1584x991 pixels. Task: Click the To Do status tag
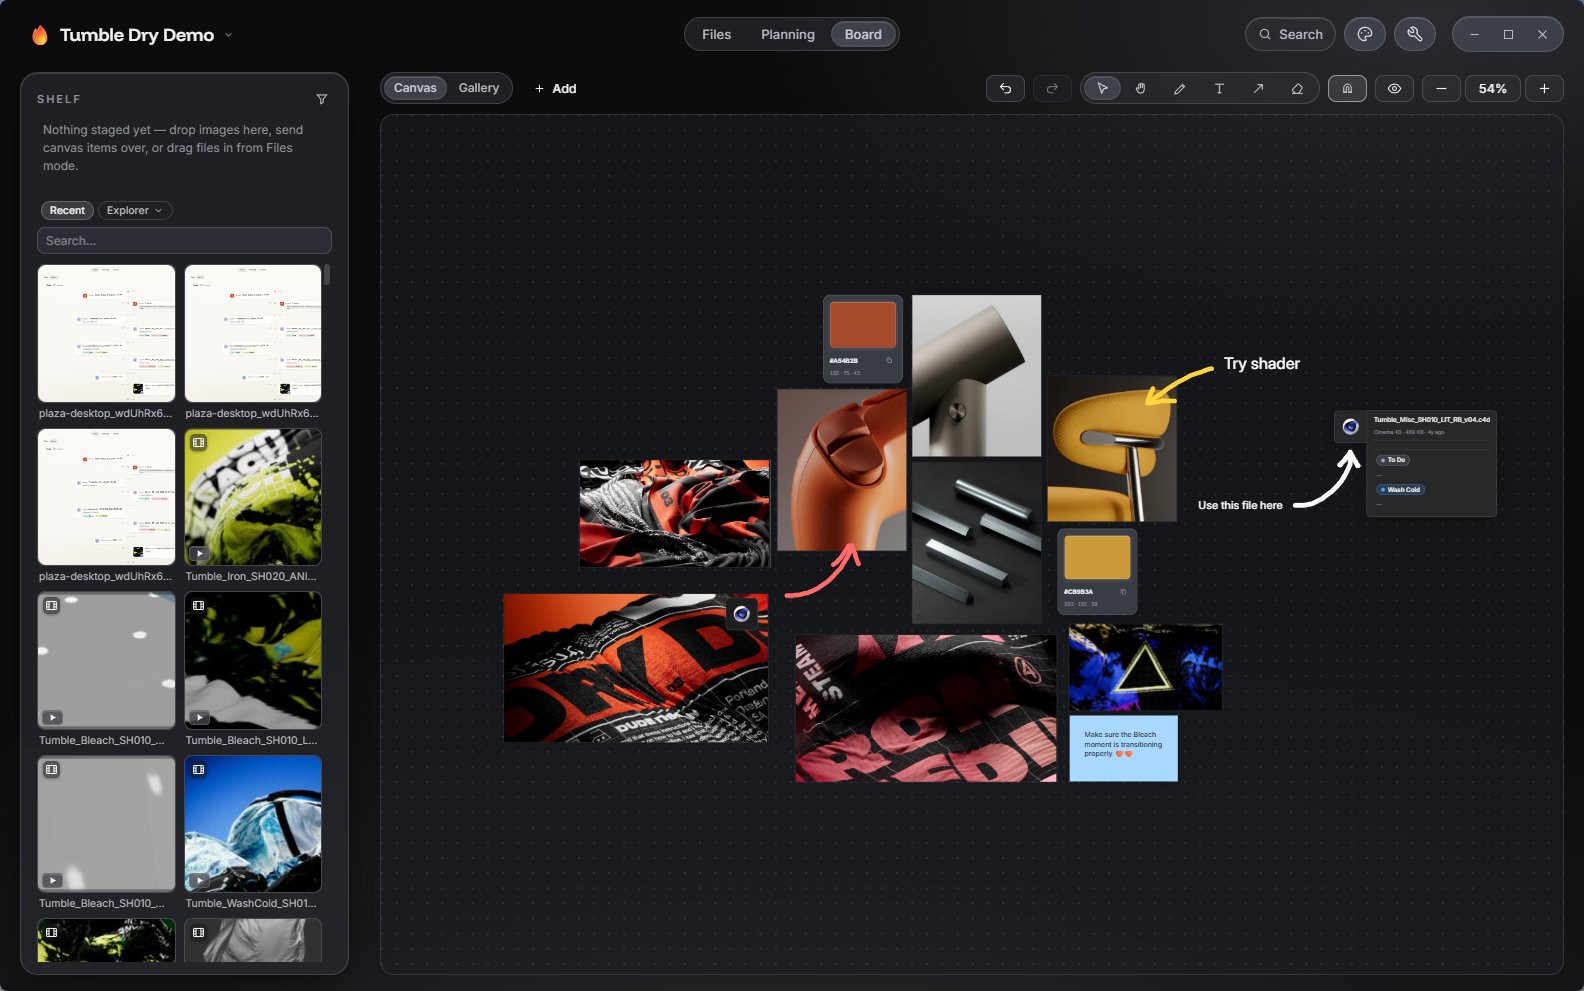point(1393,460)
